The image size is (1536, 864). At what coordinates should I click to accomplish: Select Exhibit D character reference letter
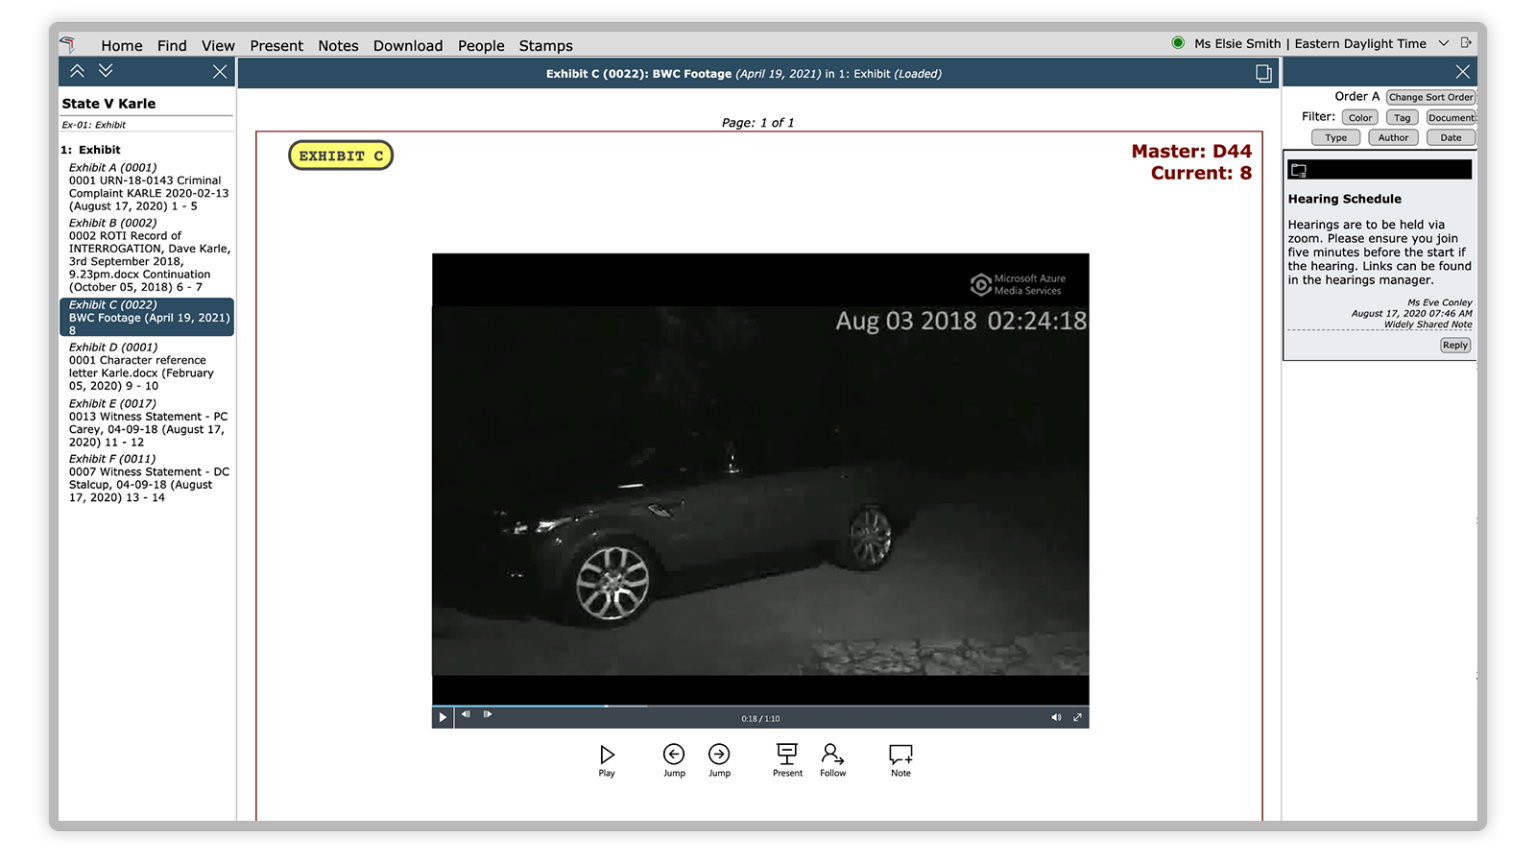[141, 367]
